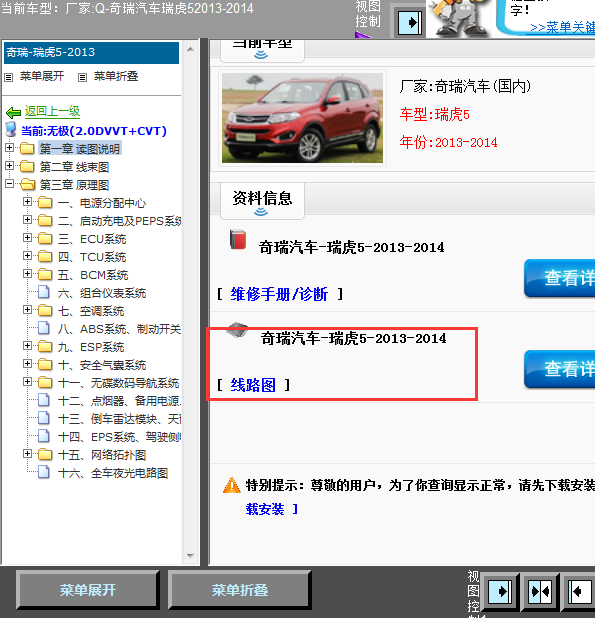This screenshot has width=595, height=618.
Task: Click the tree panel scroll-down arrow
Action: (190, 556)
